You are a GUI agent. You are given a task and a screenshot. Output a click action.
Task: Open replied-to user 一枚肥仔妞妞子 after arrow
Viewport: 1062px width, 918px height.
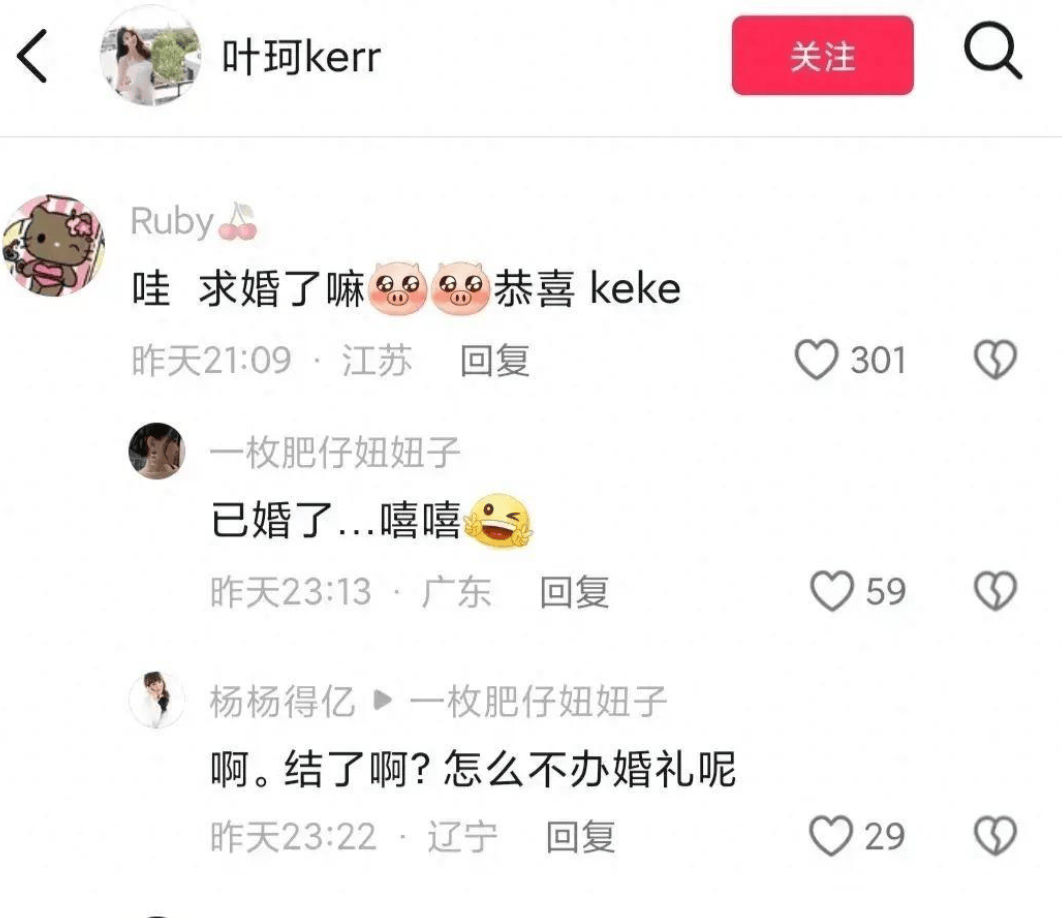click(x=538, y=701)
